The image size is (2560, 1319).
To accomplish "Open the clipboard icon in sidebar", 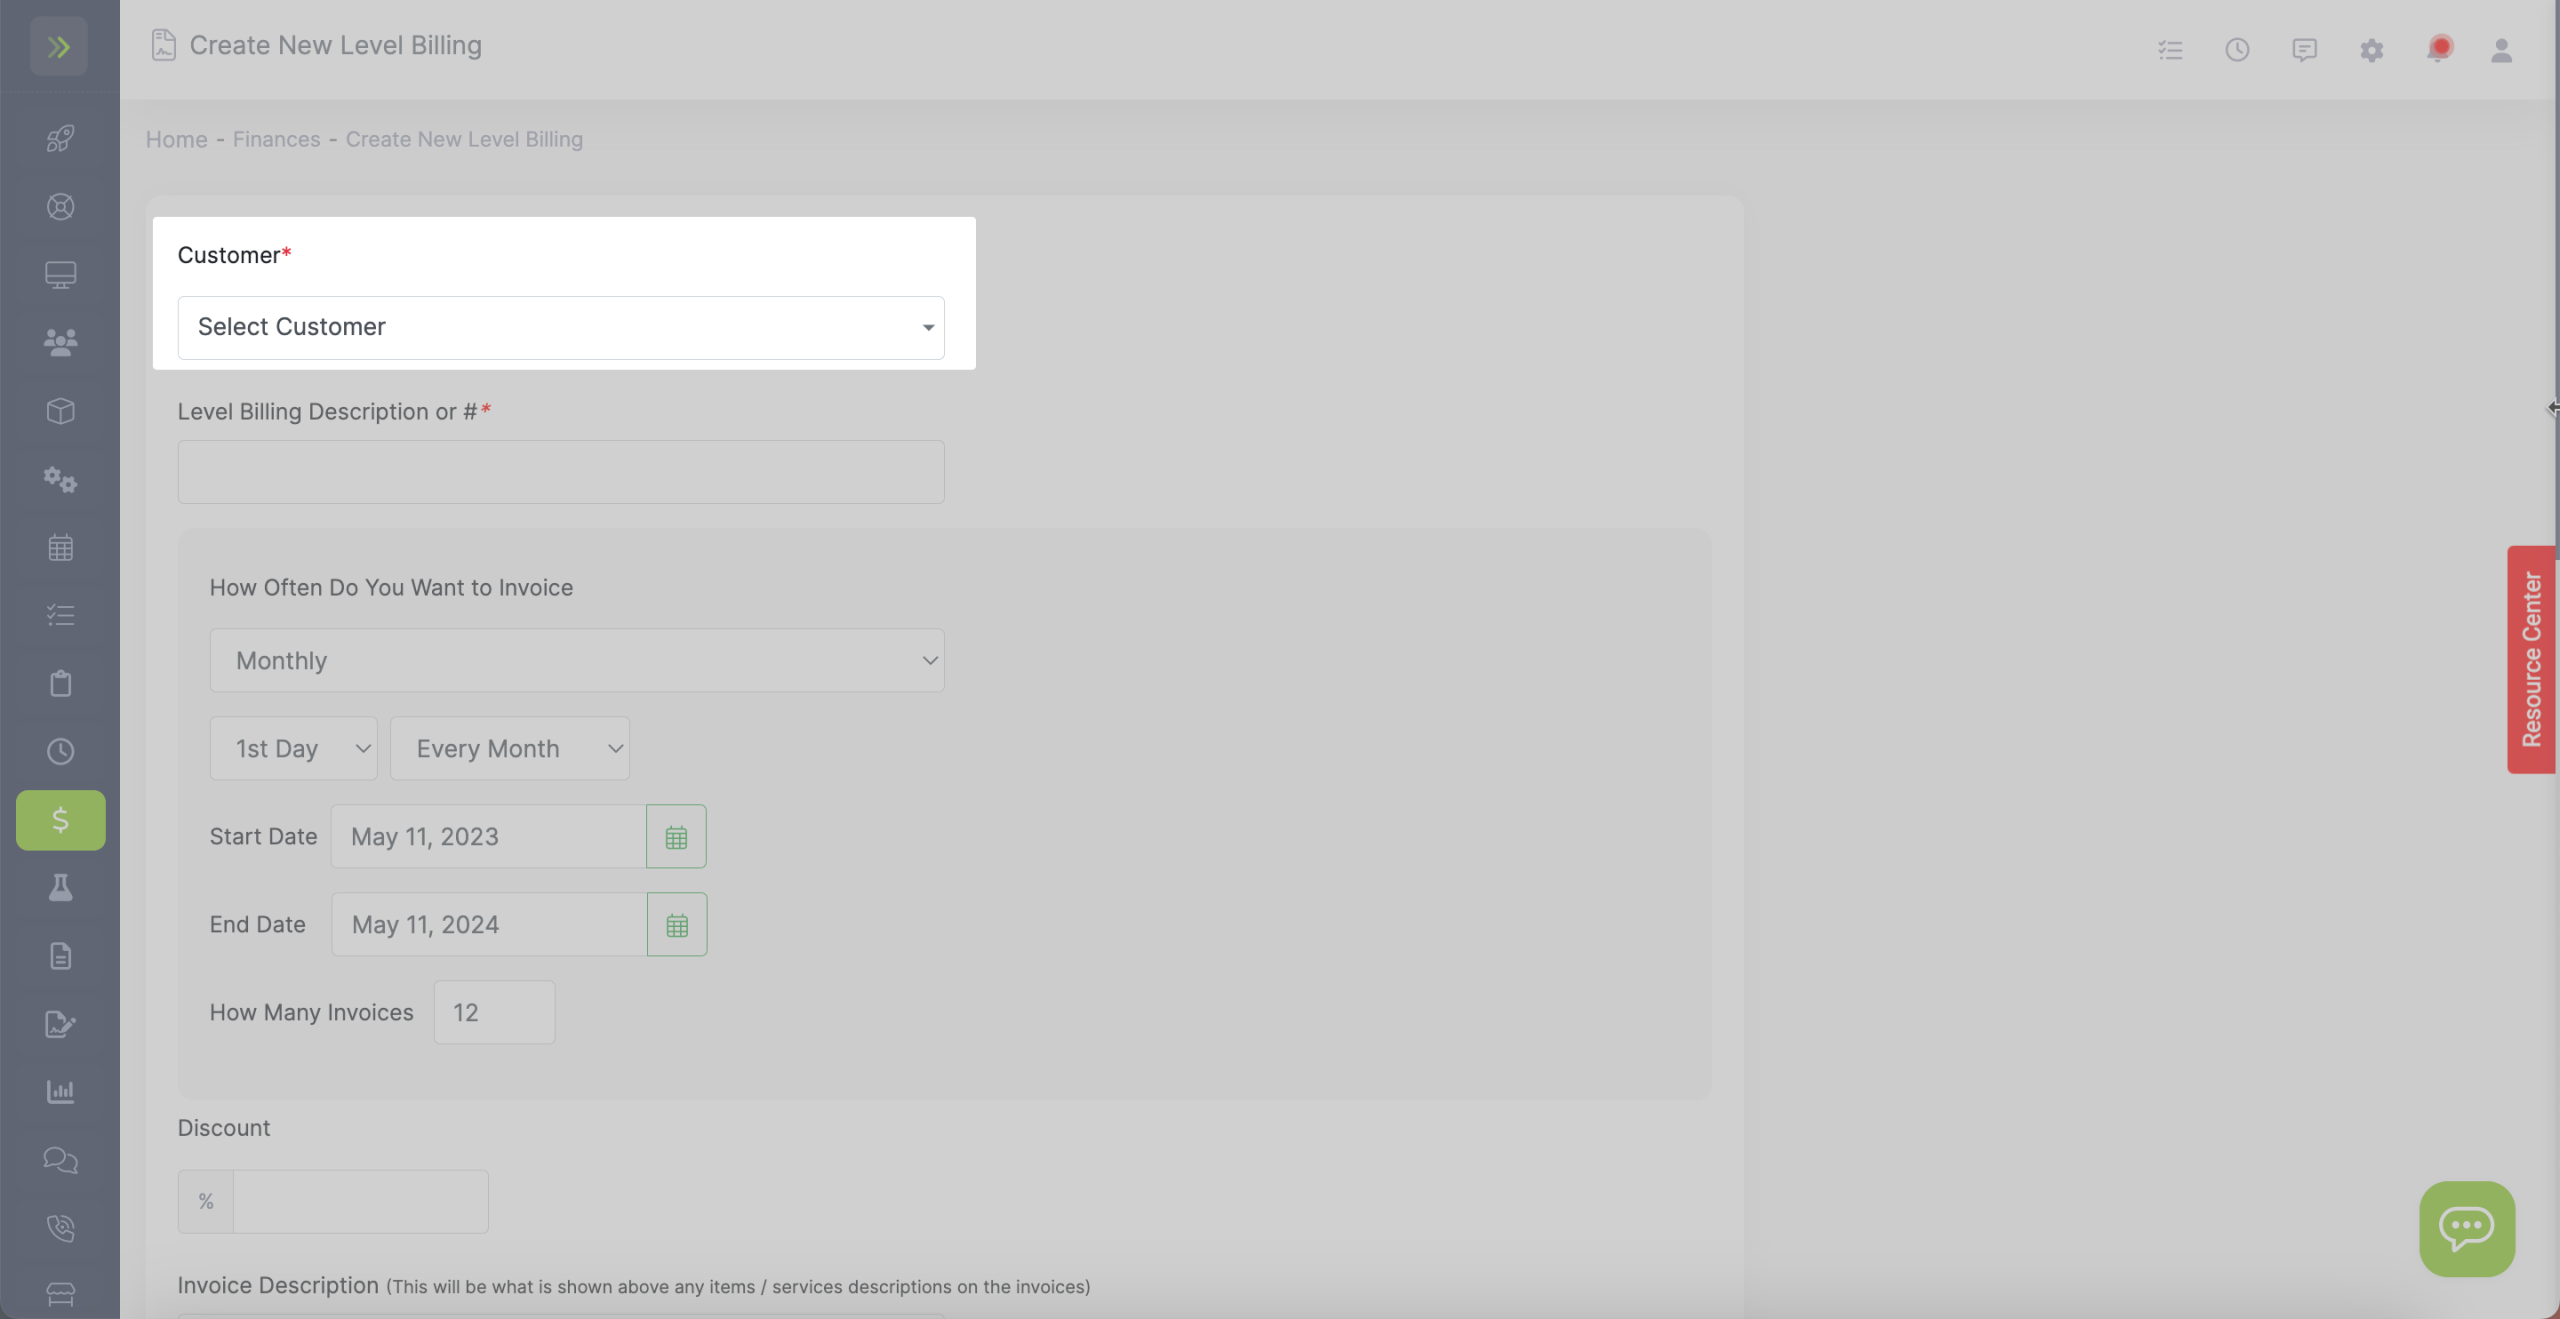I will pos(60,683).
